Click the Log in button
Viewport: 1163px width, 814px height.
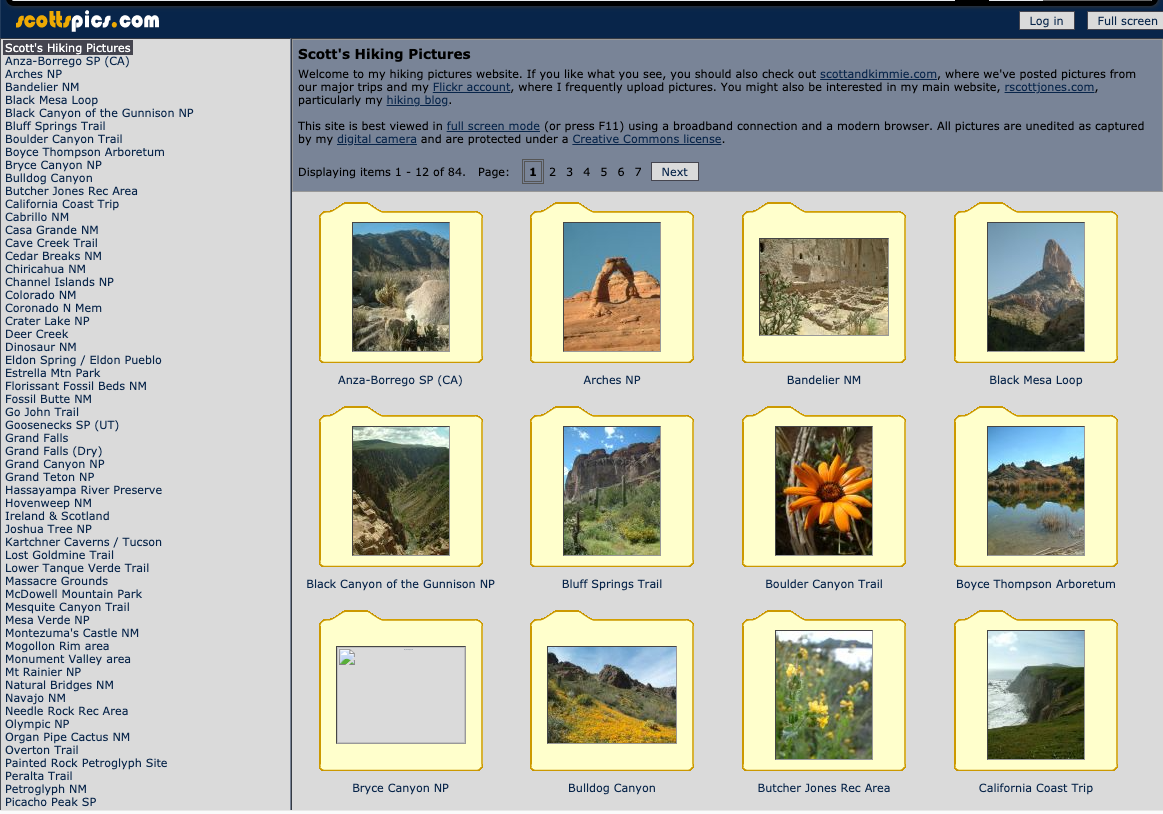pyautogui.click(x=1046, y=21)
